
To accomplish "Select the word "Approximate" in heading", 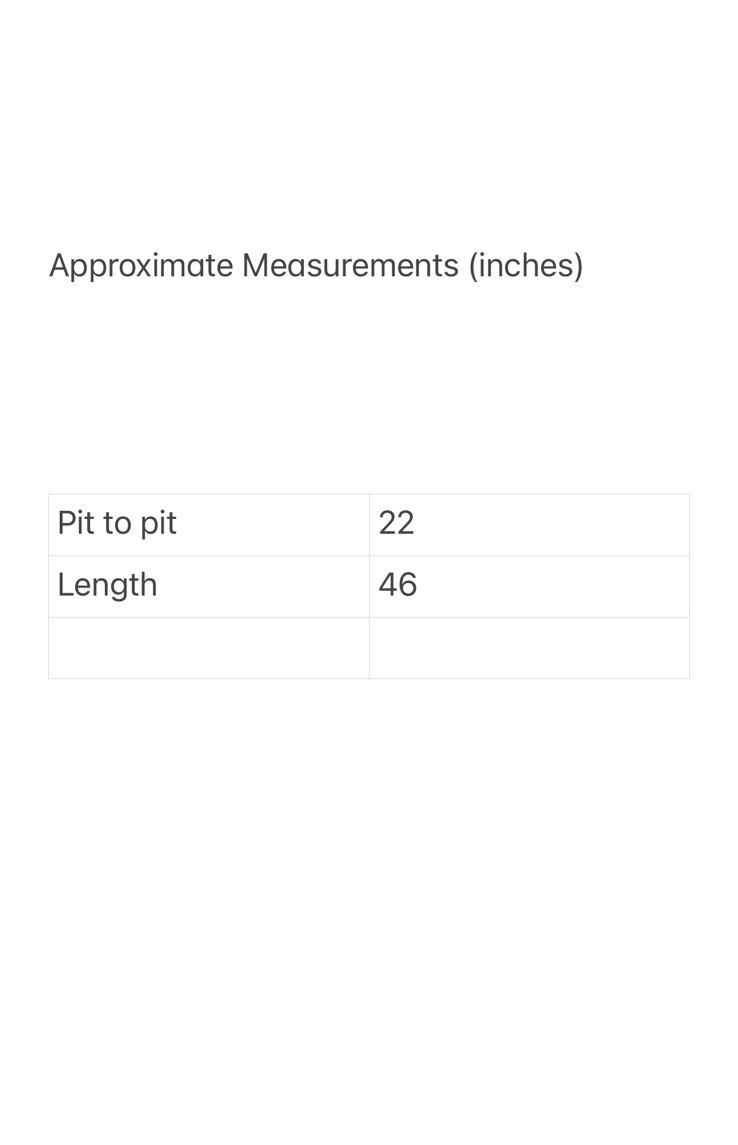I will point(141,267).
